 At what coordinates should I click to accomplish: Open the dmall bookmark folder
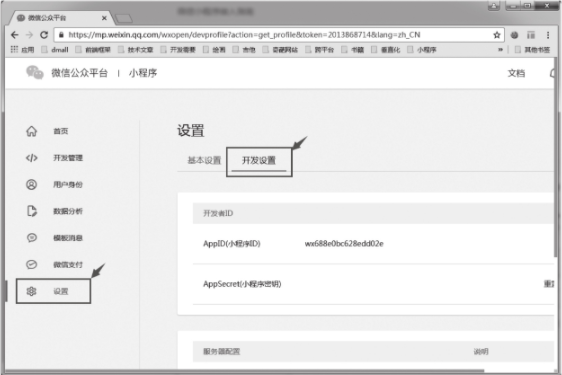tap(55, 49)
